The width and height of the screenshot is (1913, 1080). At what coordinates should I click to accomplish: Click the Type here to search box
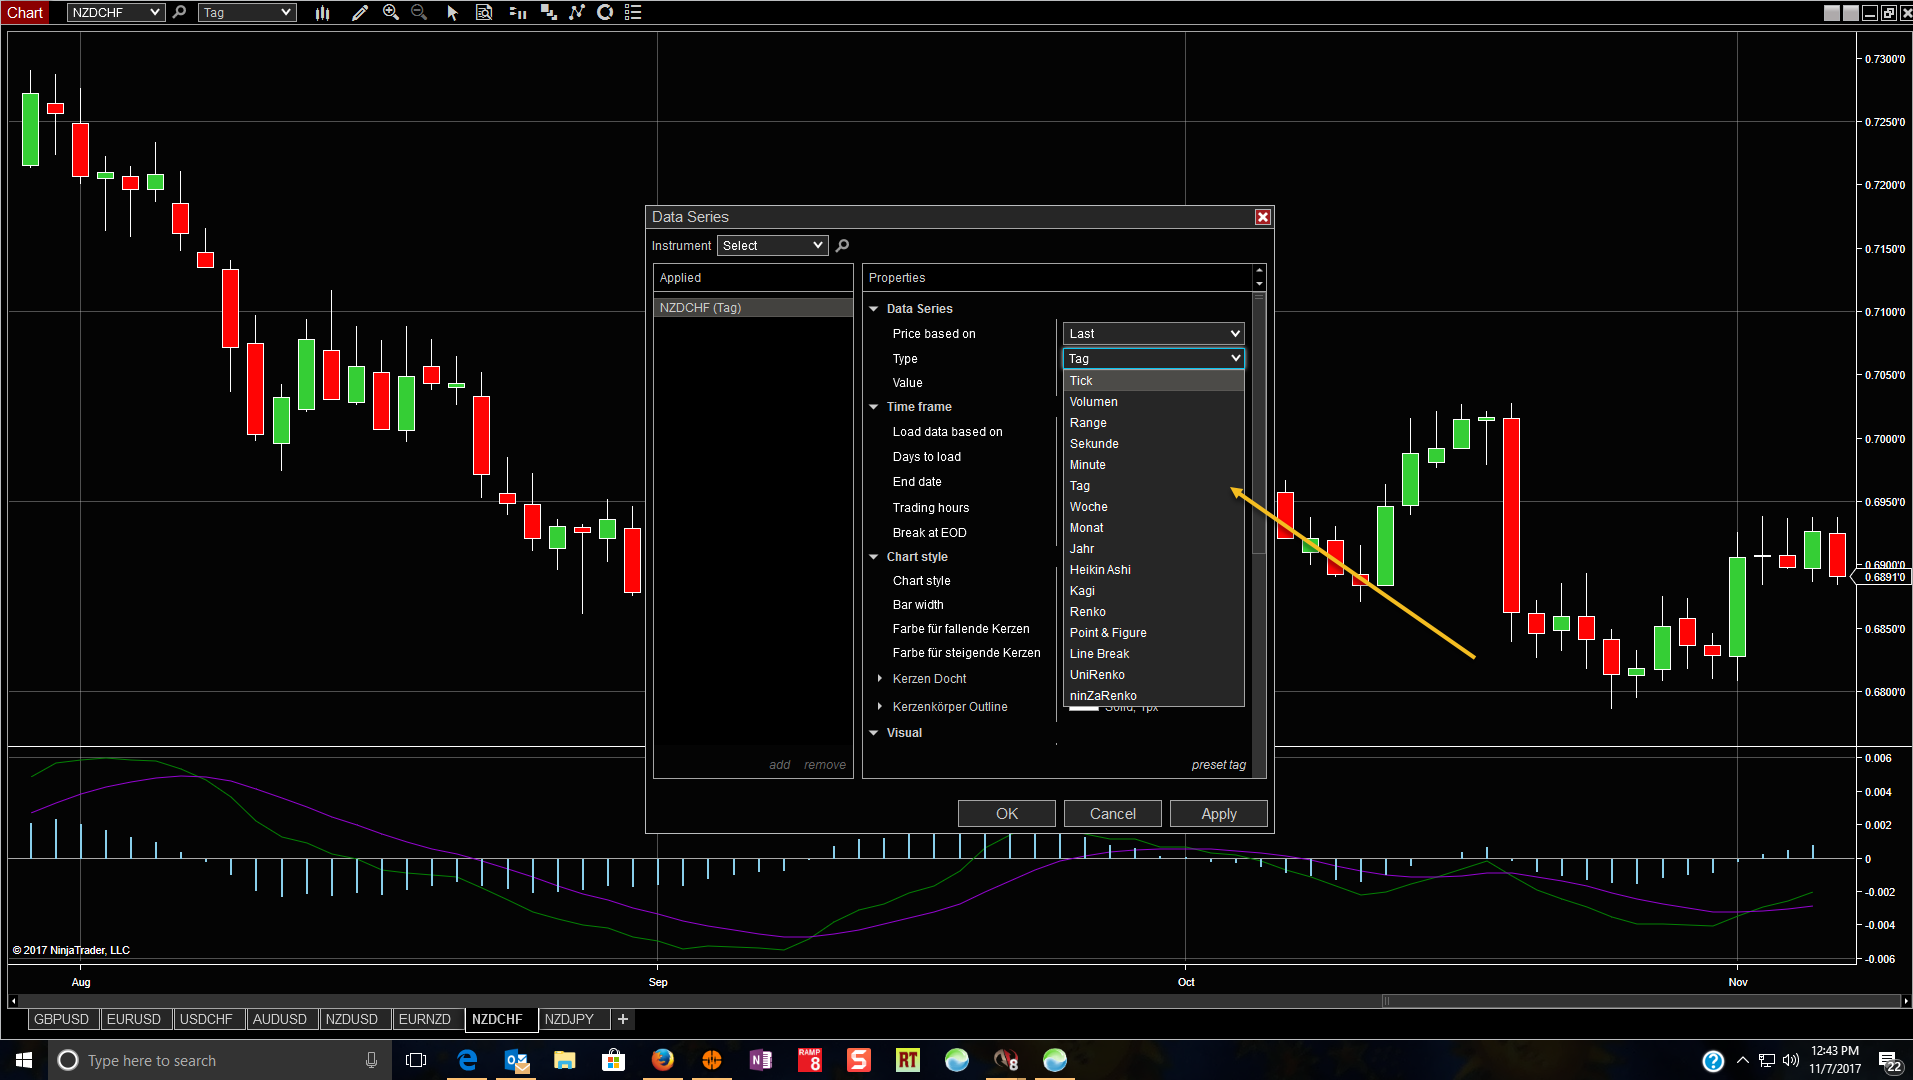(218, 1060)
